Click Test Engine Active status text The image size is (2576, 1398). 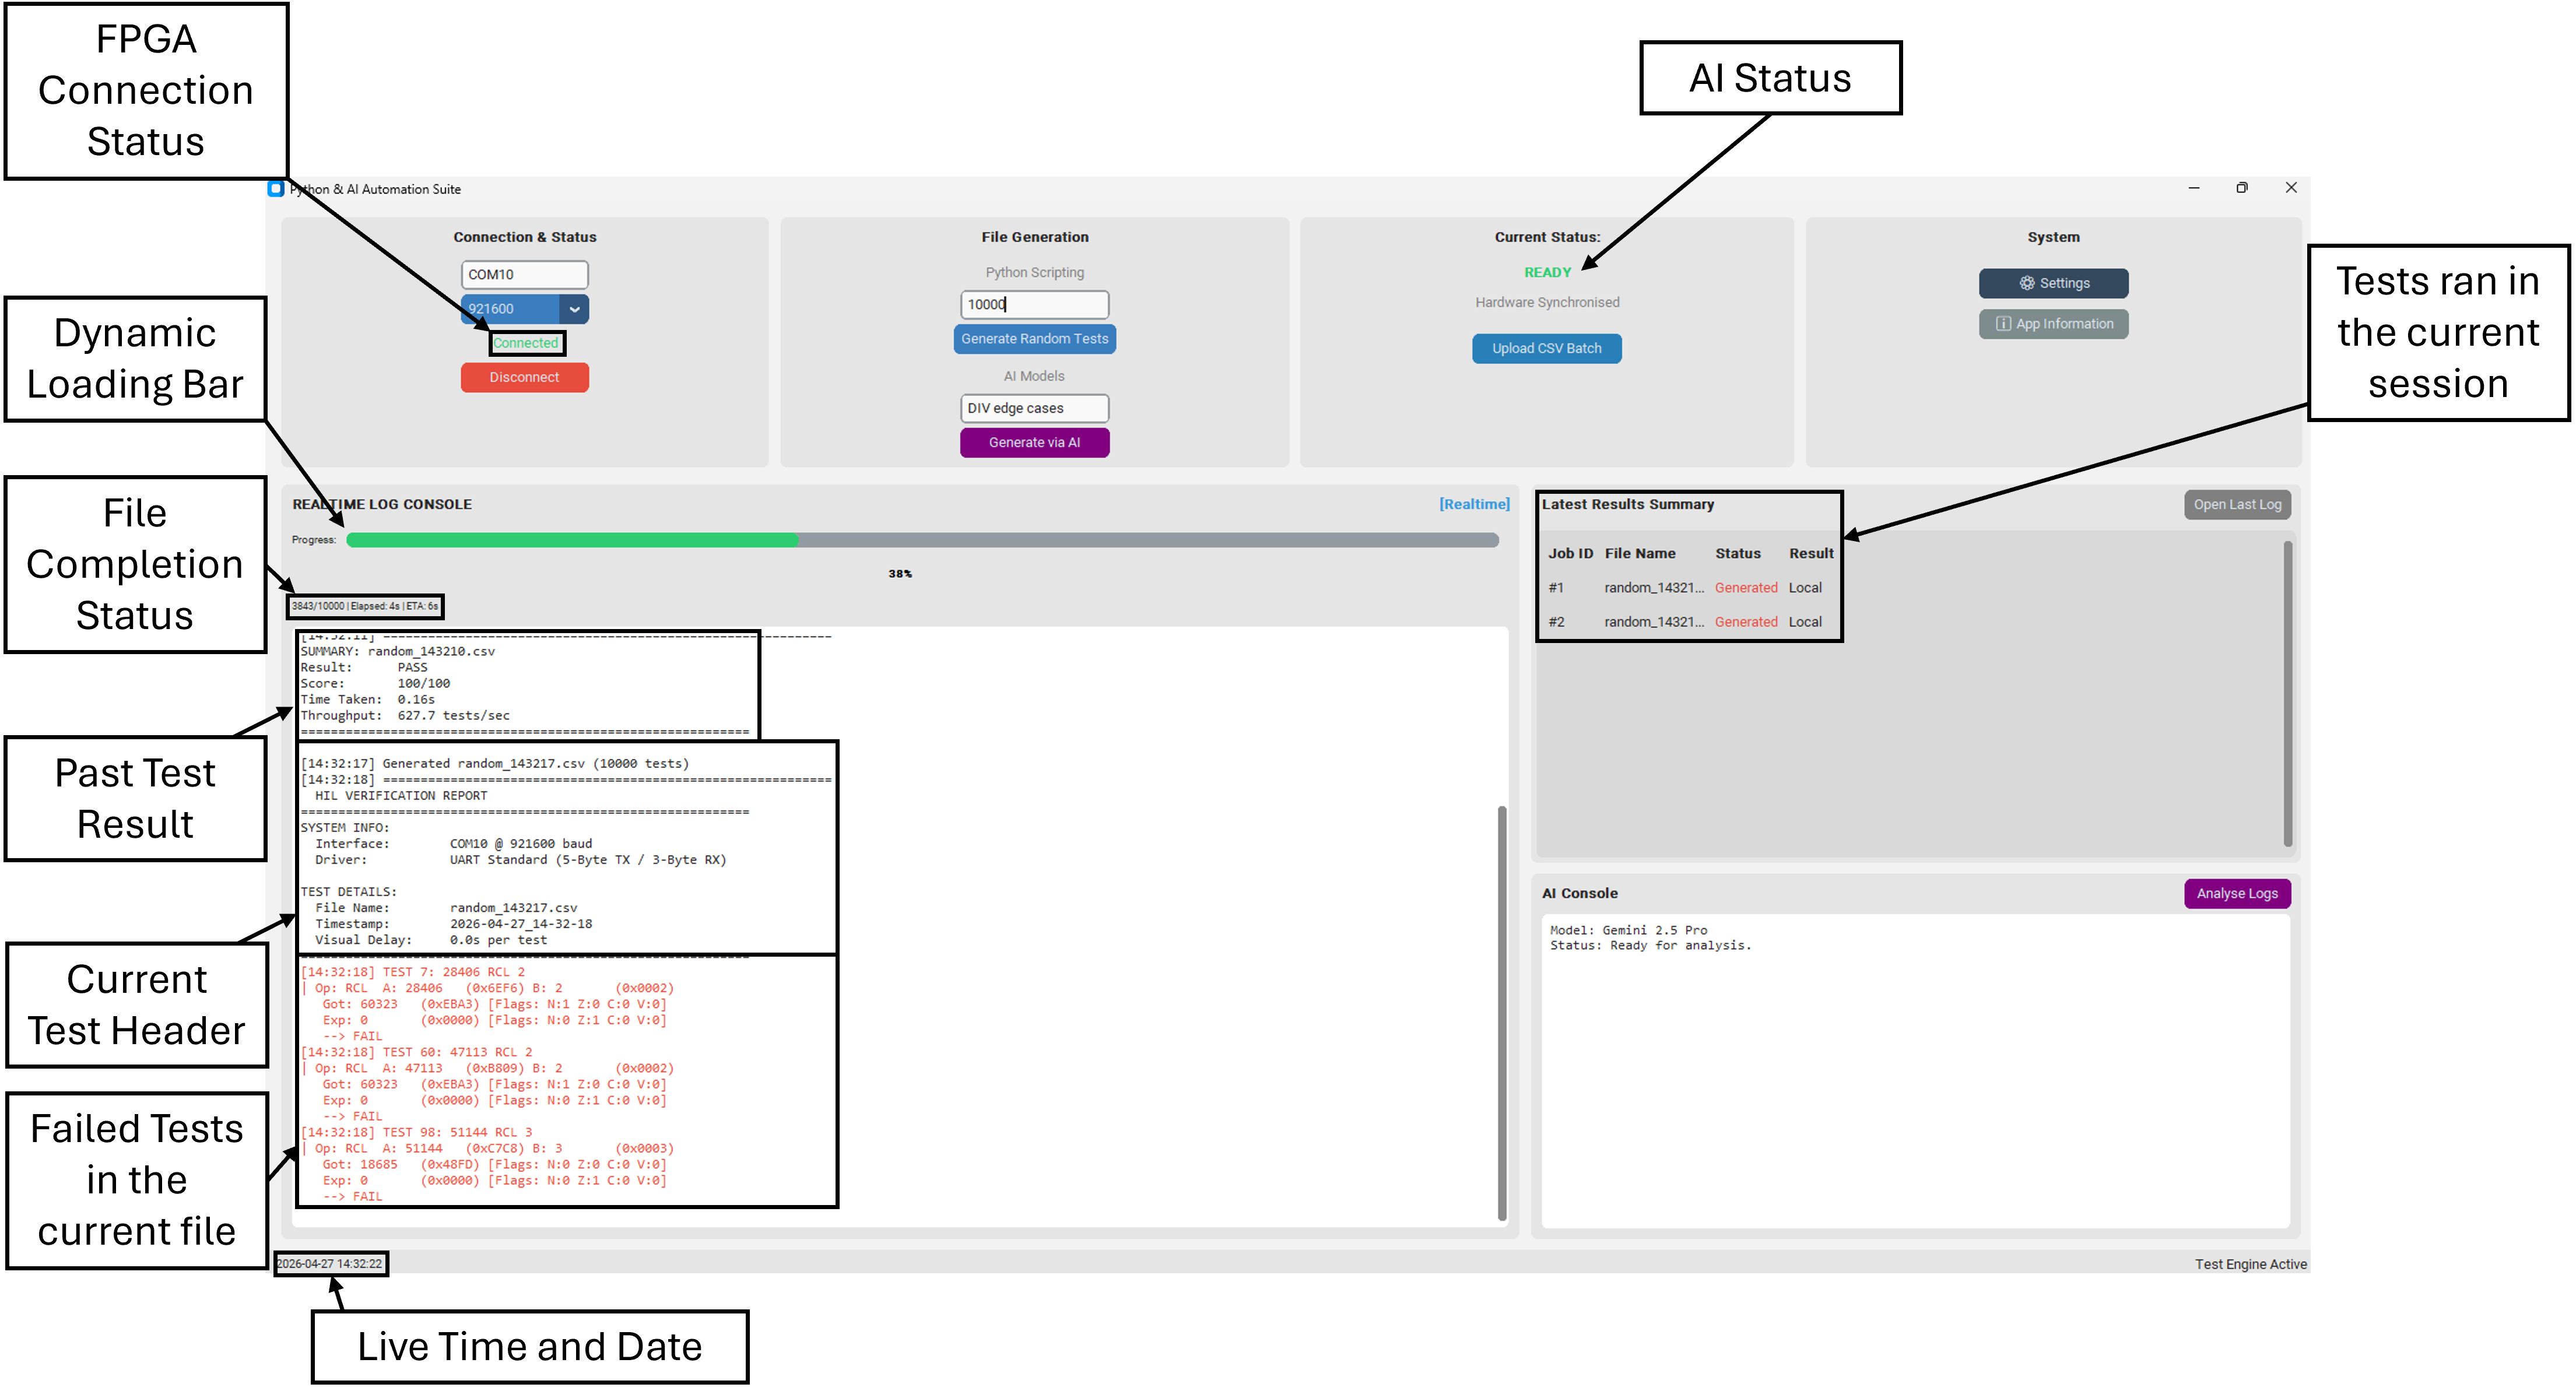[2250, 1265]
